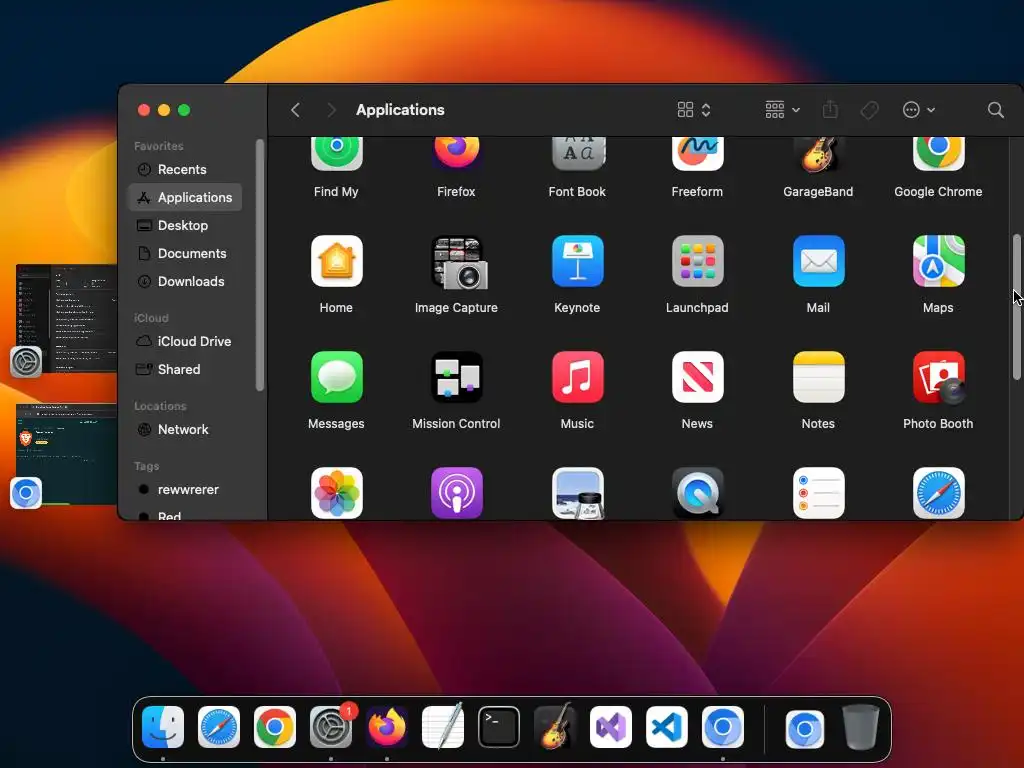The image size is (1024, 768).
Task: Click the Edit Tags toolbar button
Action: tap(869, 110)
